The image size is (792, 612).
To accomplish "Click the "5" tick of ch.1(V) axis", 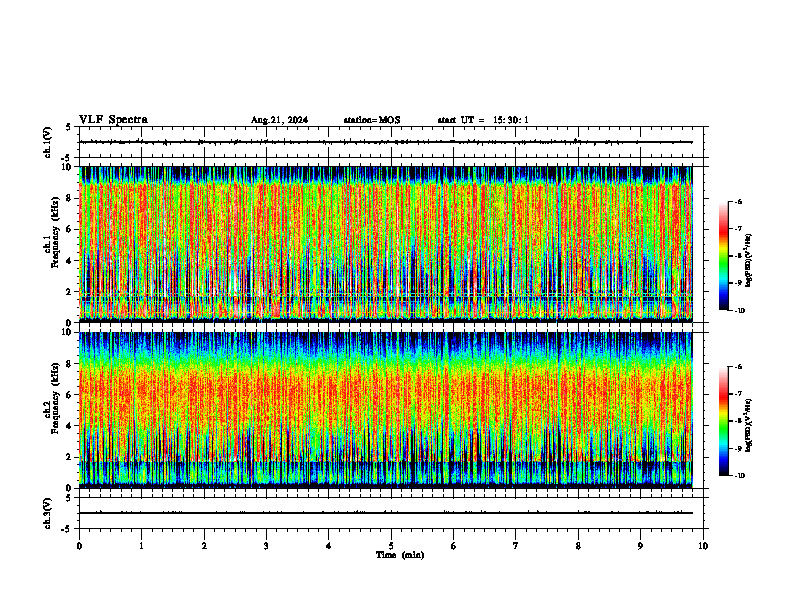I will point(69,128).
